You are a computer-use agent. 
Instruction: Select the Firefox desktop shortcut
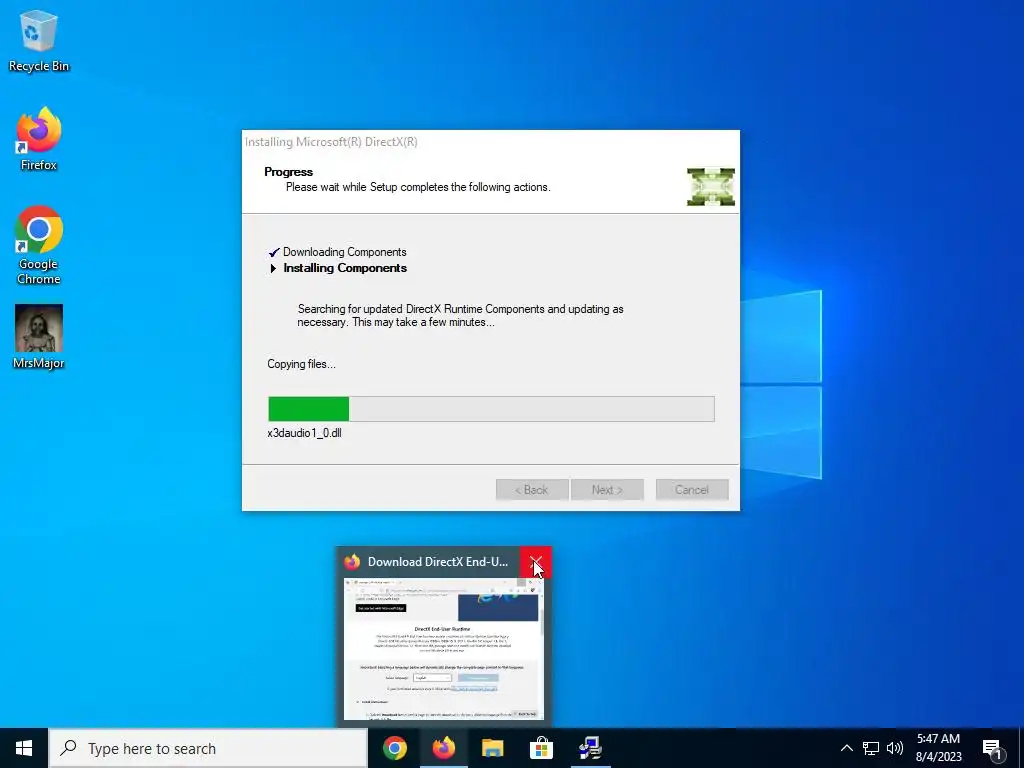(39, 139)
